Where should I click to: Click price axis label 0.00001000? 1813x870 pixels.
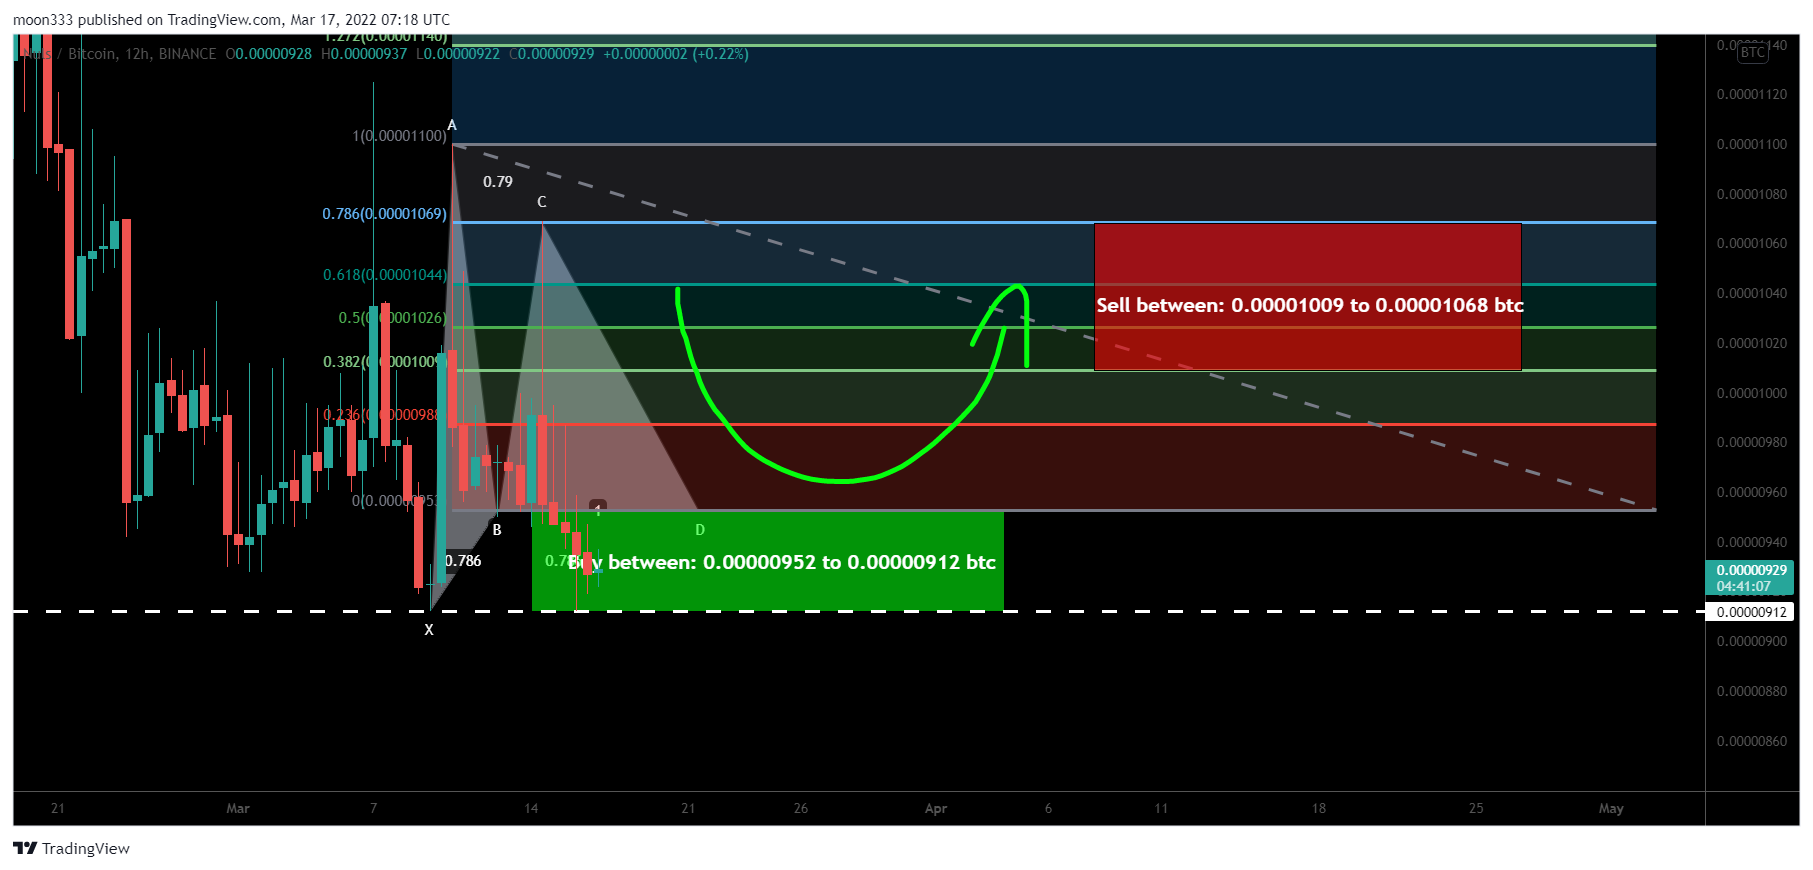tap(1752, 393)
